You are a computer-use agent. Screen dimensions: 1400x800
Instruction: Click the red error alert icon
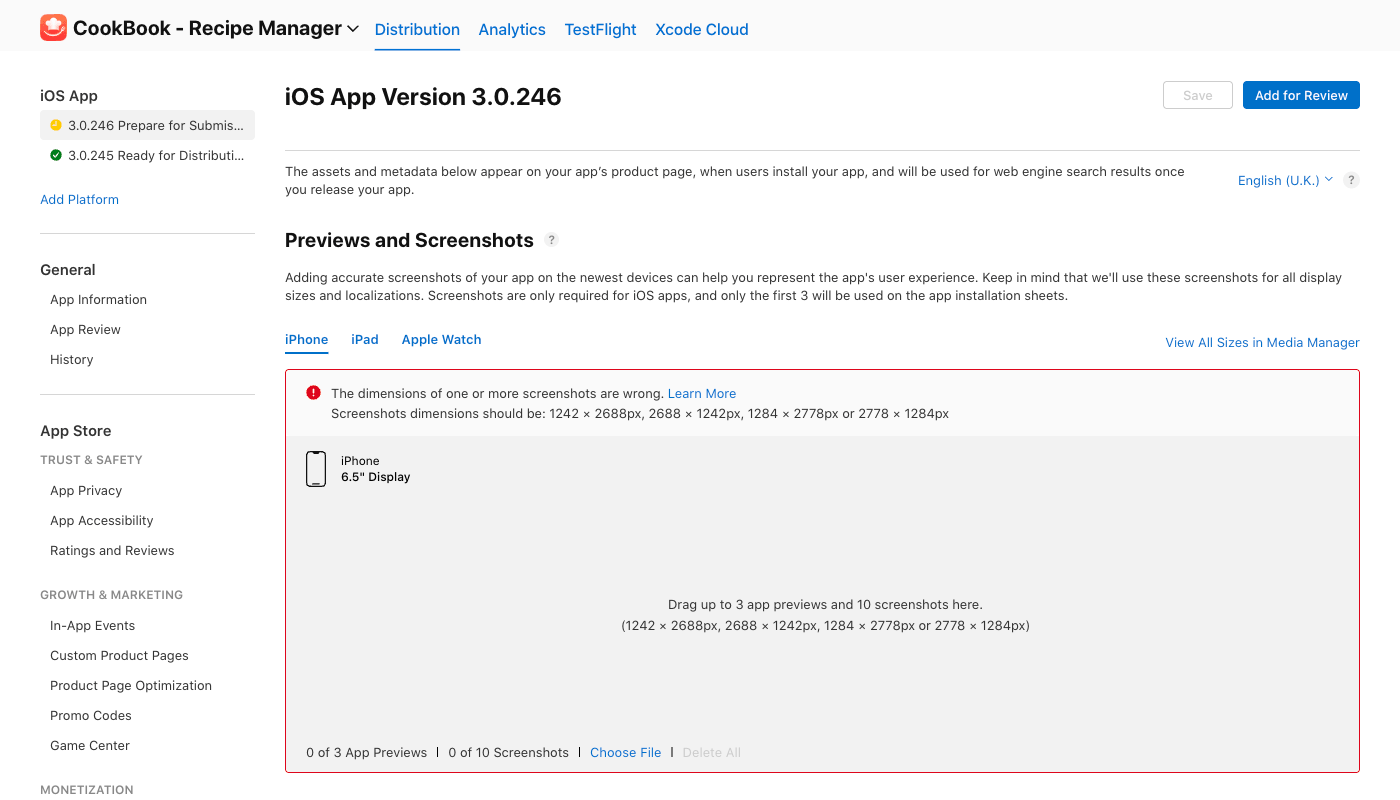click(x=314, y=393)
